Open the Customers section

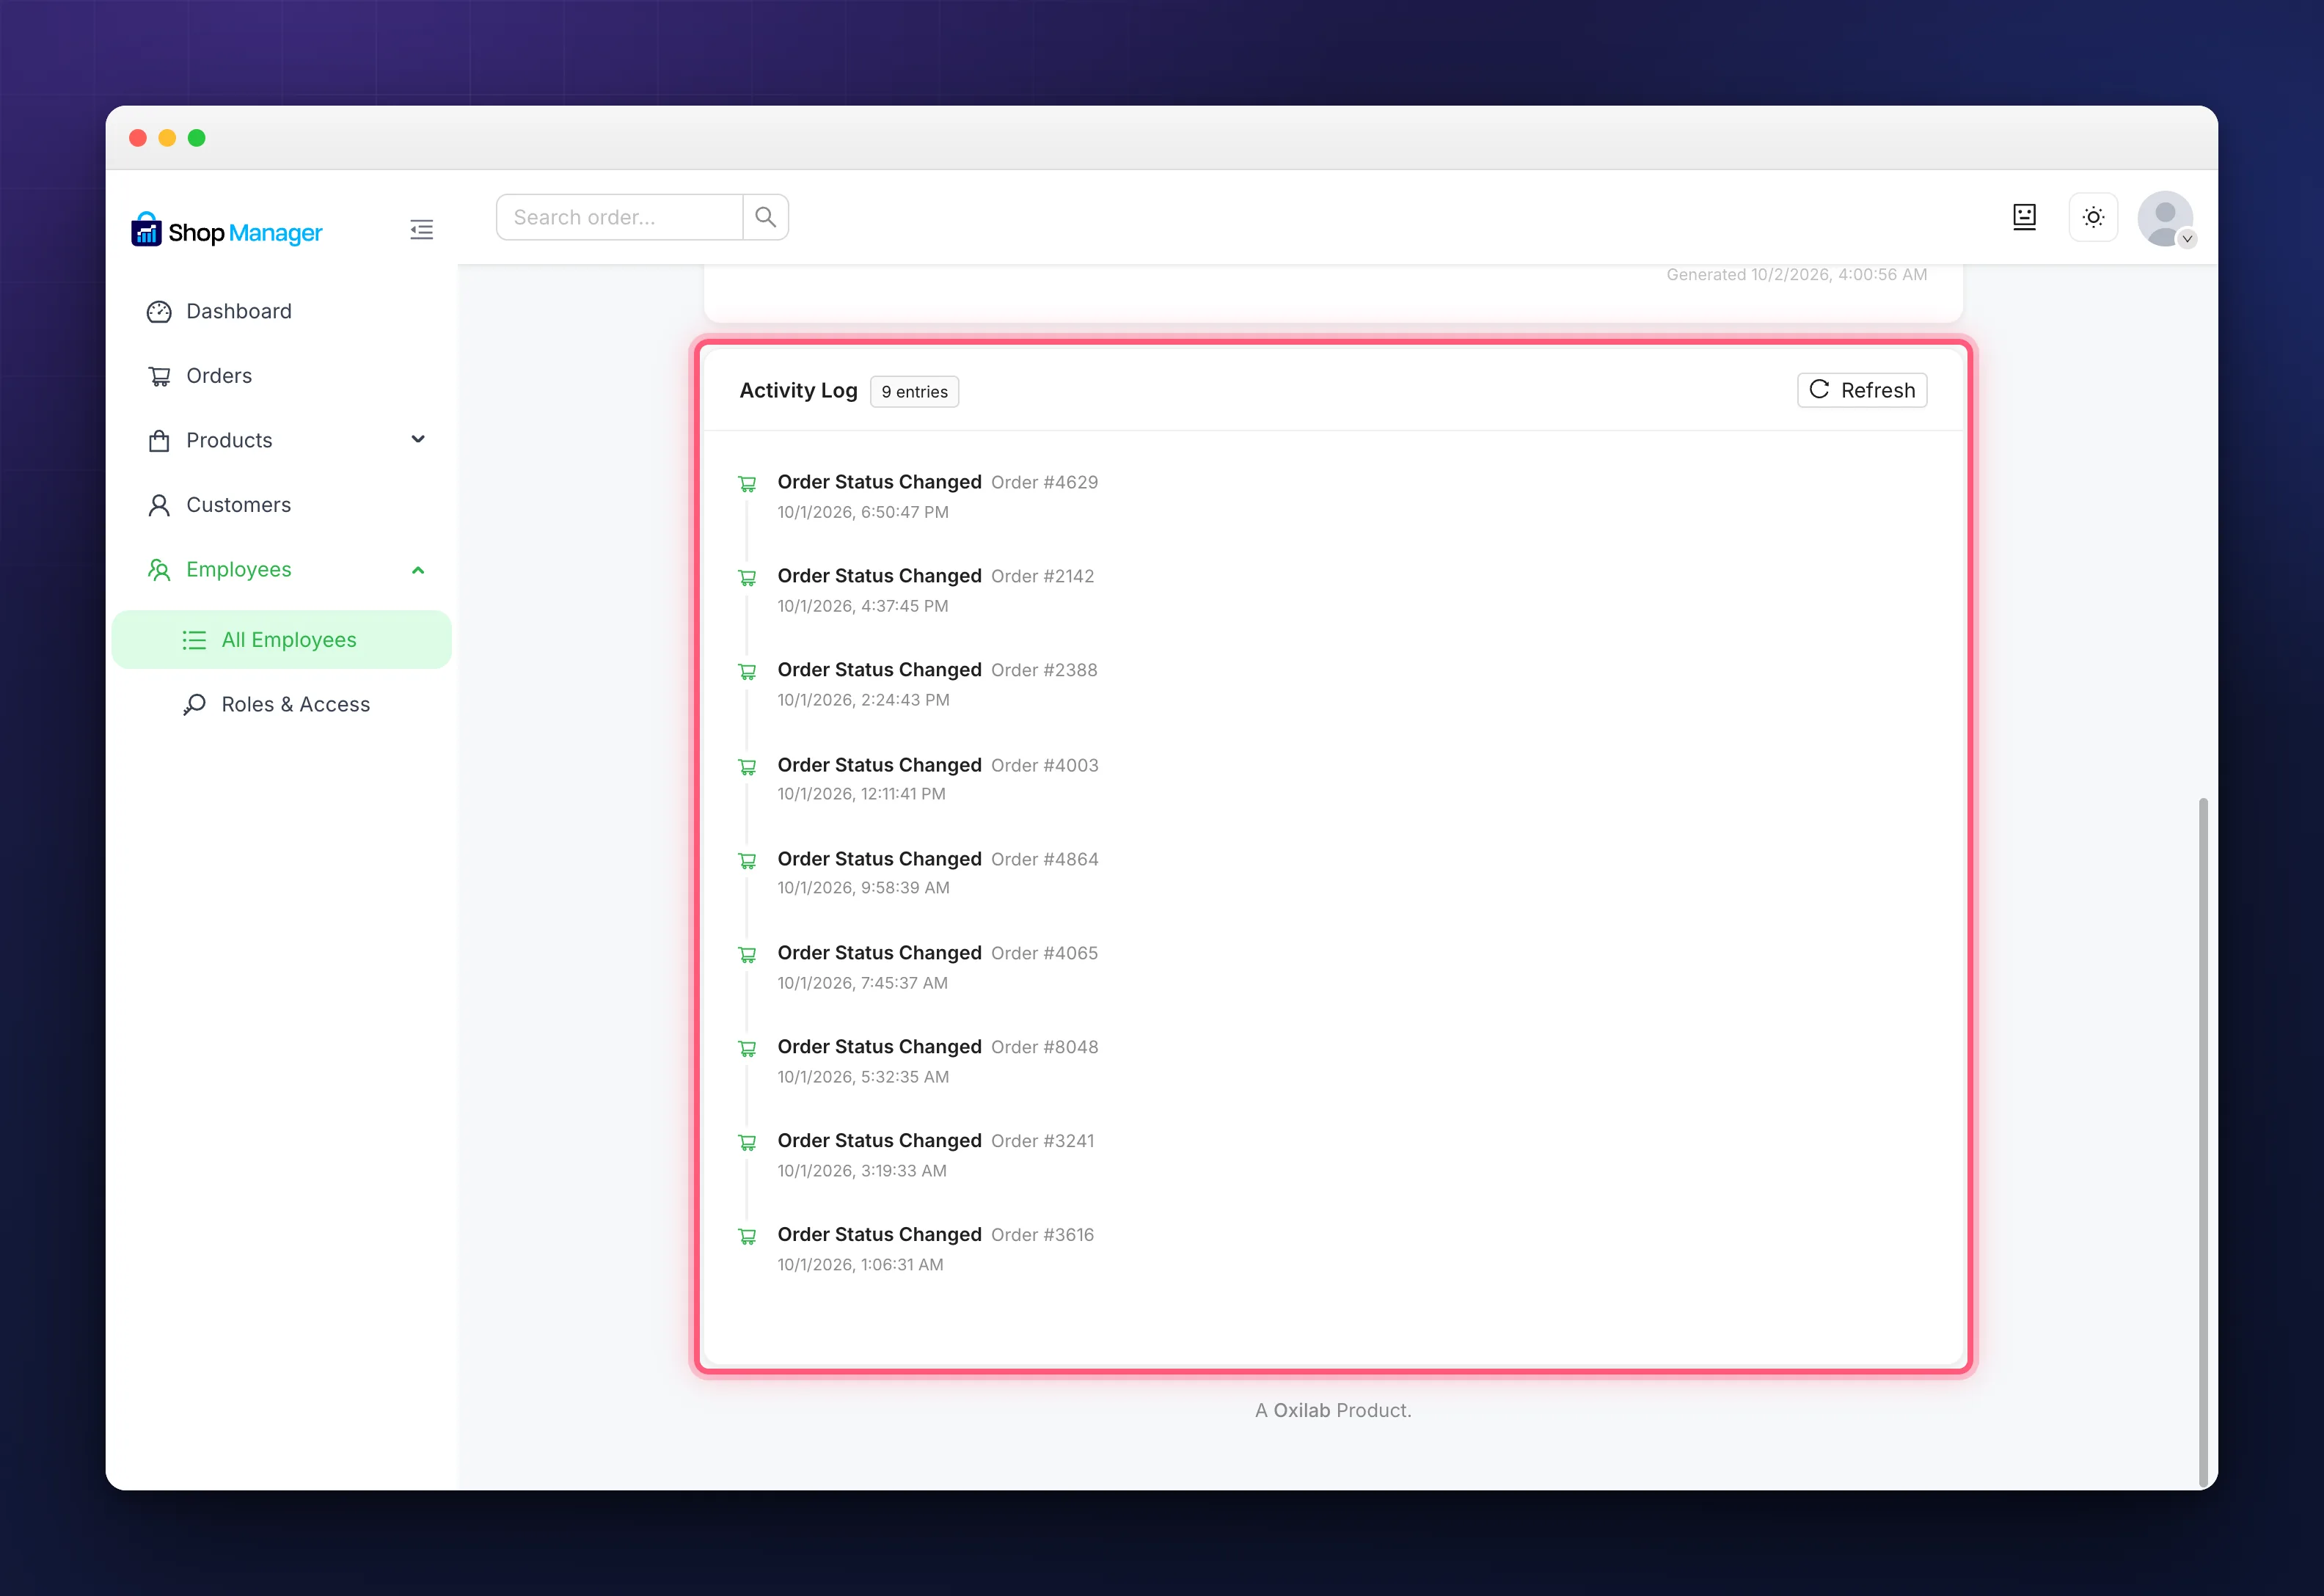tap(282, 505)
